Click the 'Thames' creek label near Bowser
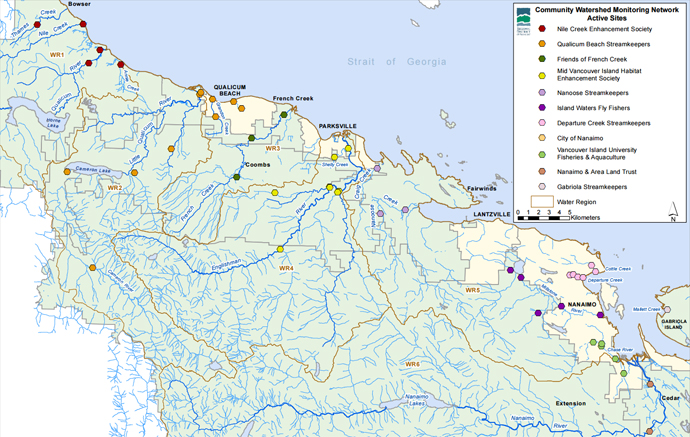690x437 pixels. pyautogui.click(x=21, y=31)
